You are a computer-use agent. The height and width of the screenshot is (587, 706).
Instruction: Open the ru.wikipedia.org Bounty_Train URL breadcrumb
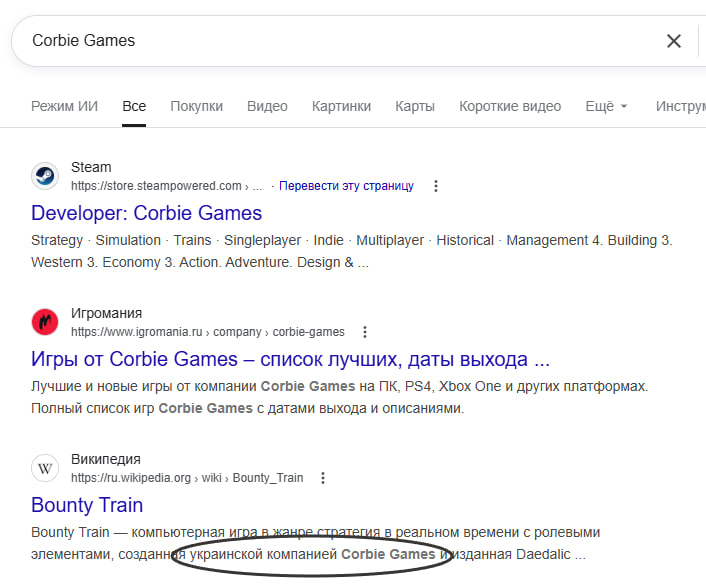[x=187, y=478]
